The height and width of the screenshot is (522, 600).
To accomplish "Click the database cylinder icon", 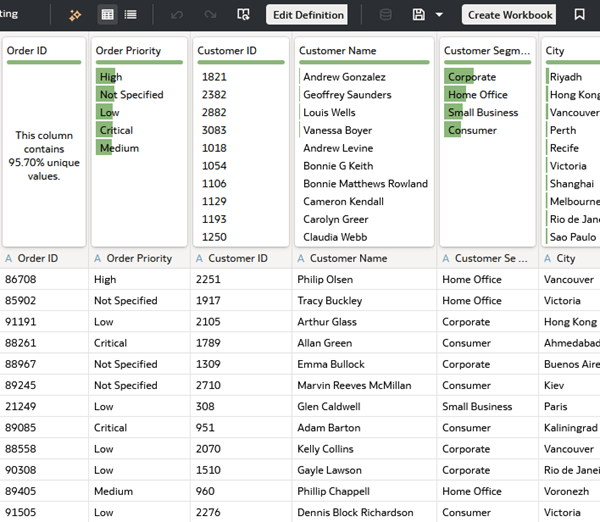I will point(385,15).
